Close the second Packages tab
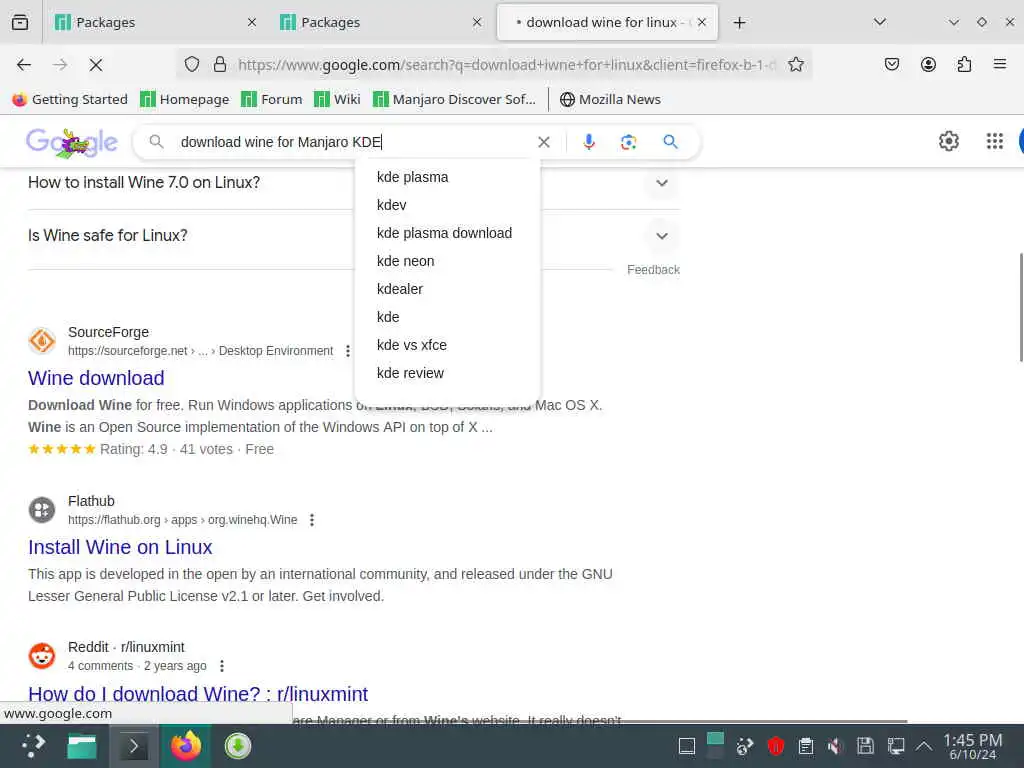Image resolution: width=1024 pixels, height=768 pixels. click(x=477, y=23)
